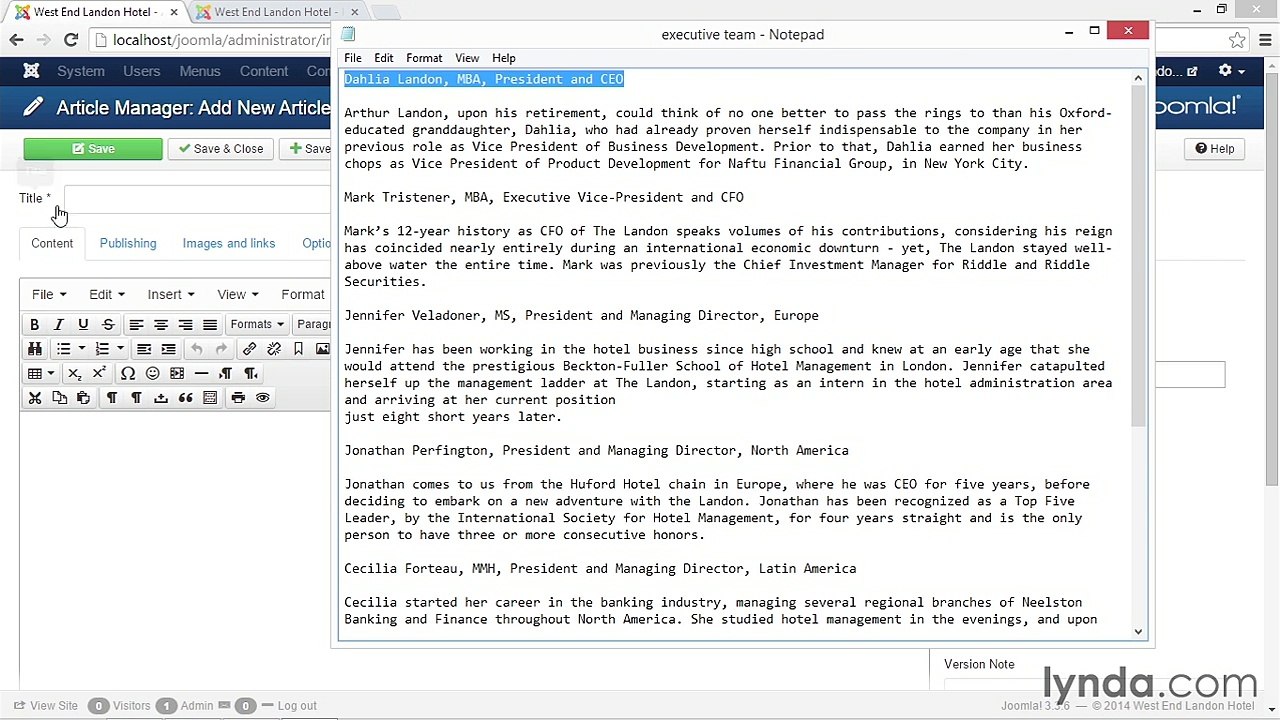
Task: Open the editor Insert menu dropdown
Action: (171, 294)
